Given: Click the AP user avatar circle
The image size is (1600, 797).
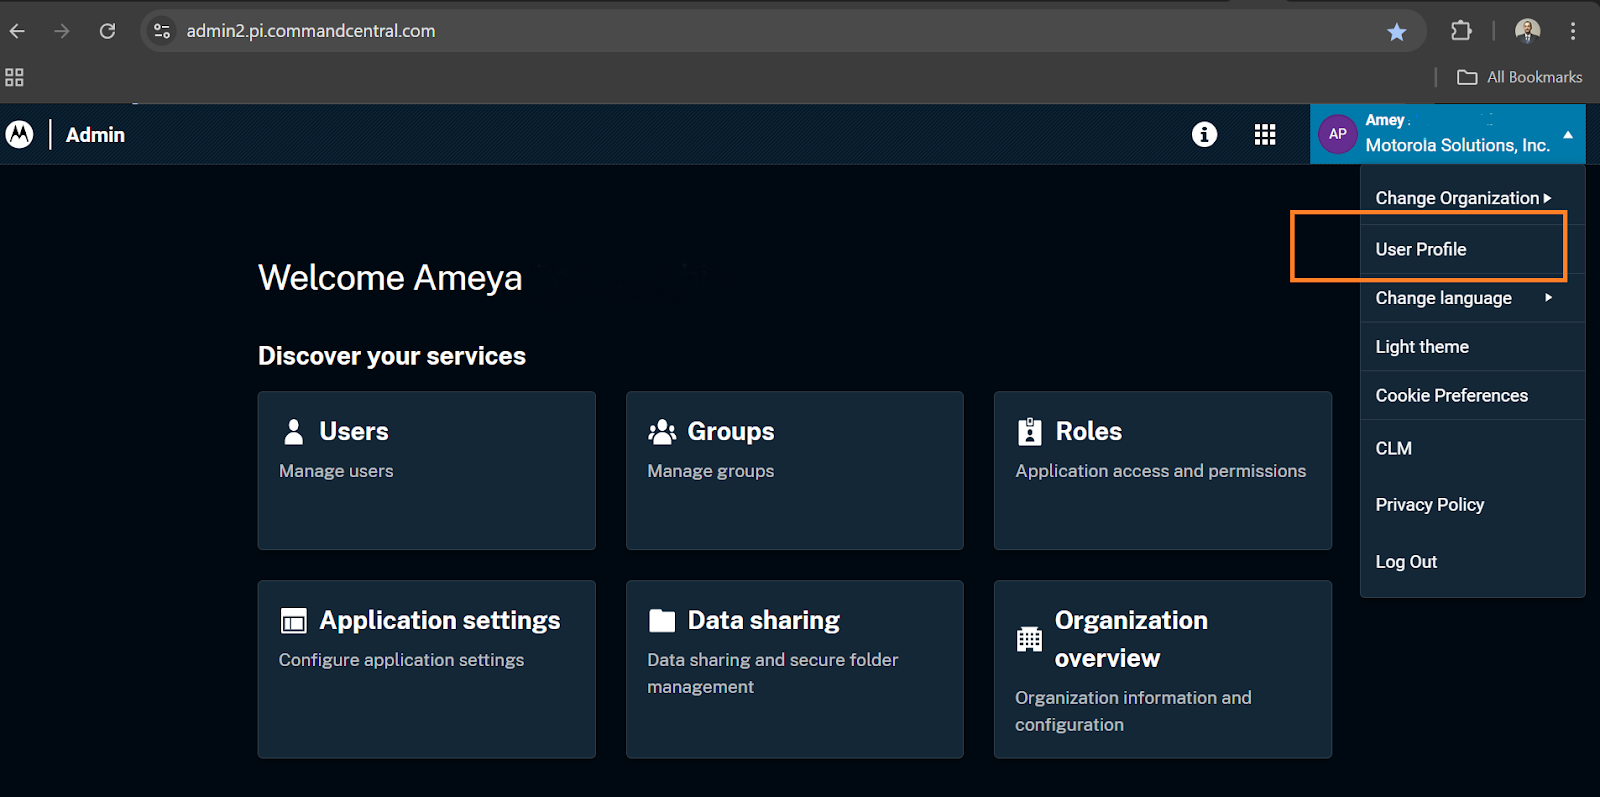Looking at the screenshot, I should [1338, 134].
